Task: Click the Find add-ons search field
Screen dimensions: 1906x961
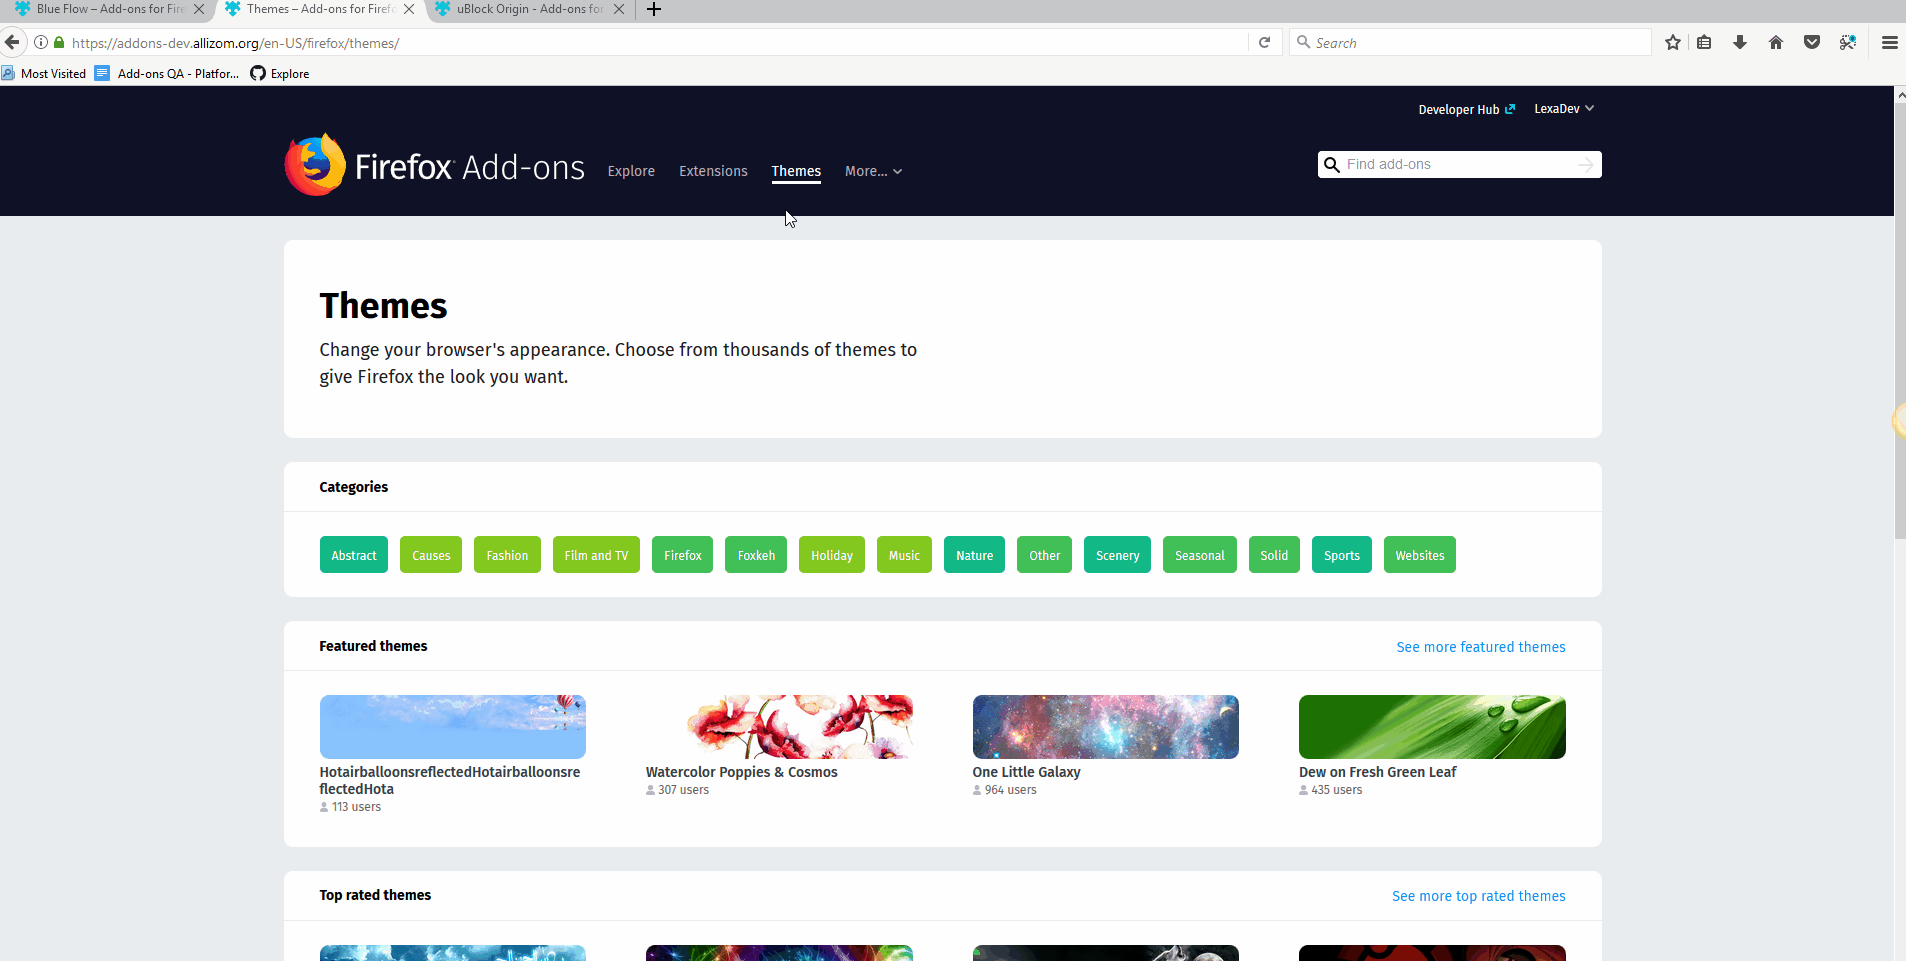Action: click(1459, 165)
